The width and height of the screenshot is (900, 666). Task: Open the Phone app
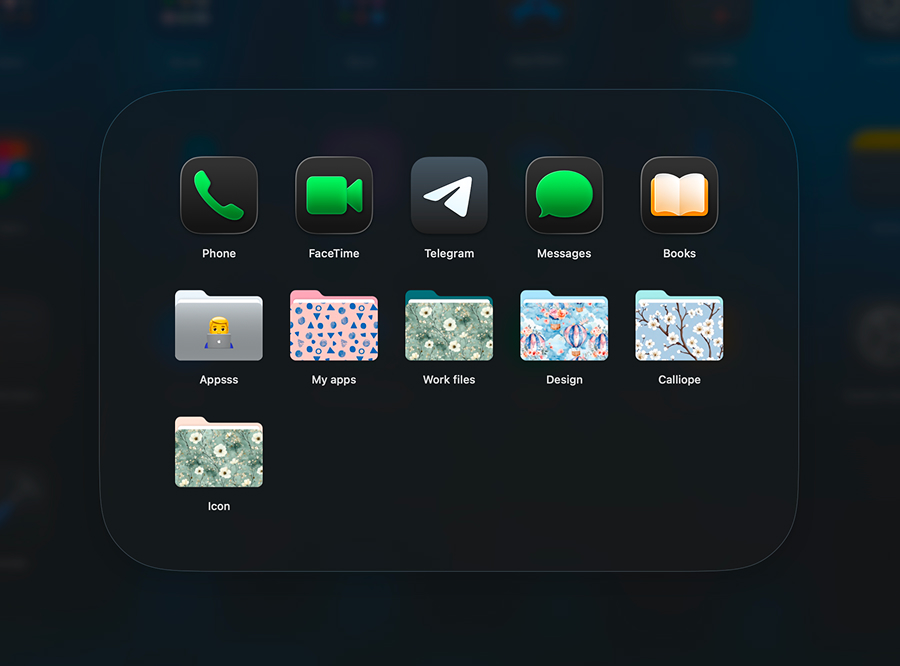(218, 194)
